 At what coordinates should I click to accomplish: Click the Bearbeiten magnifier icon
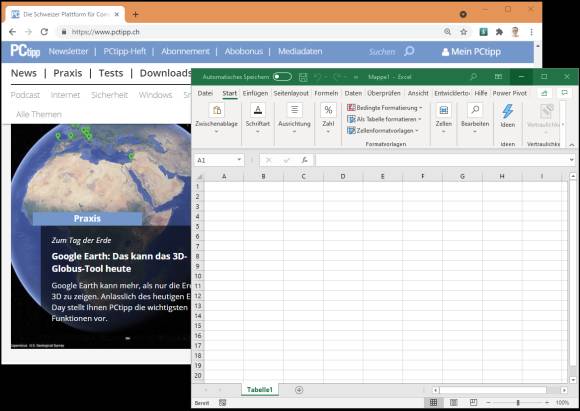pos(475,110)
